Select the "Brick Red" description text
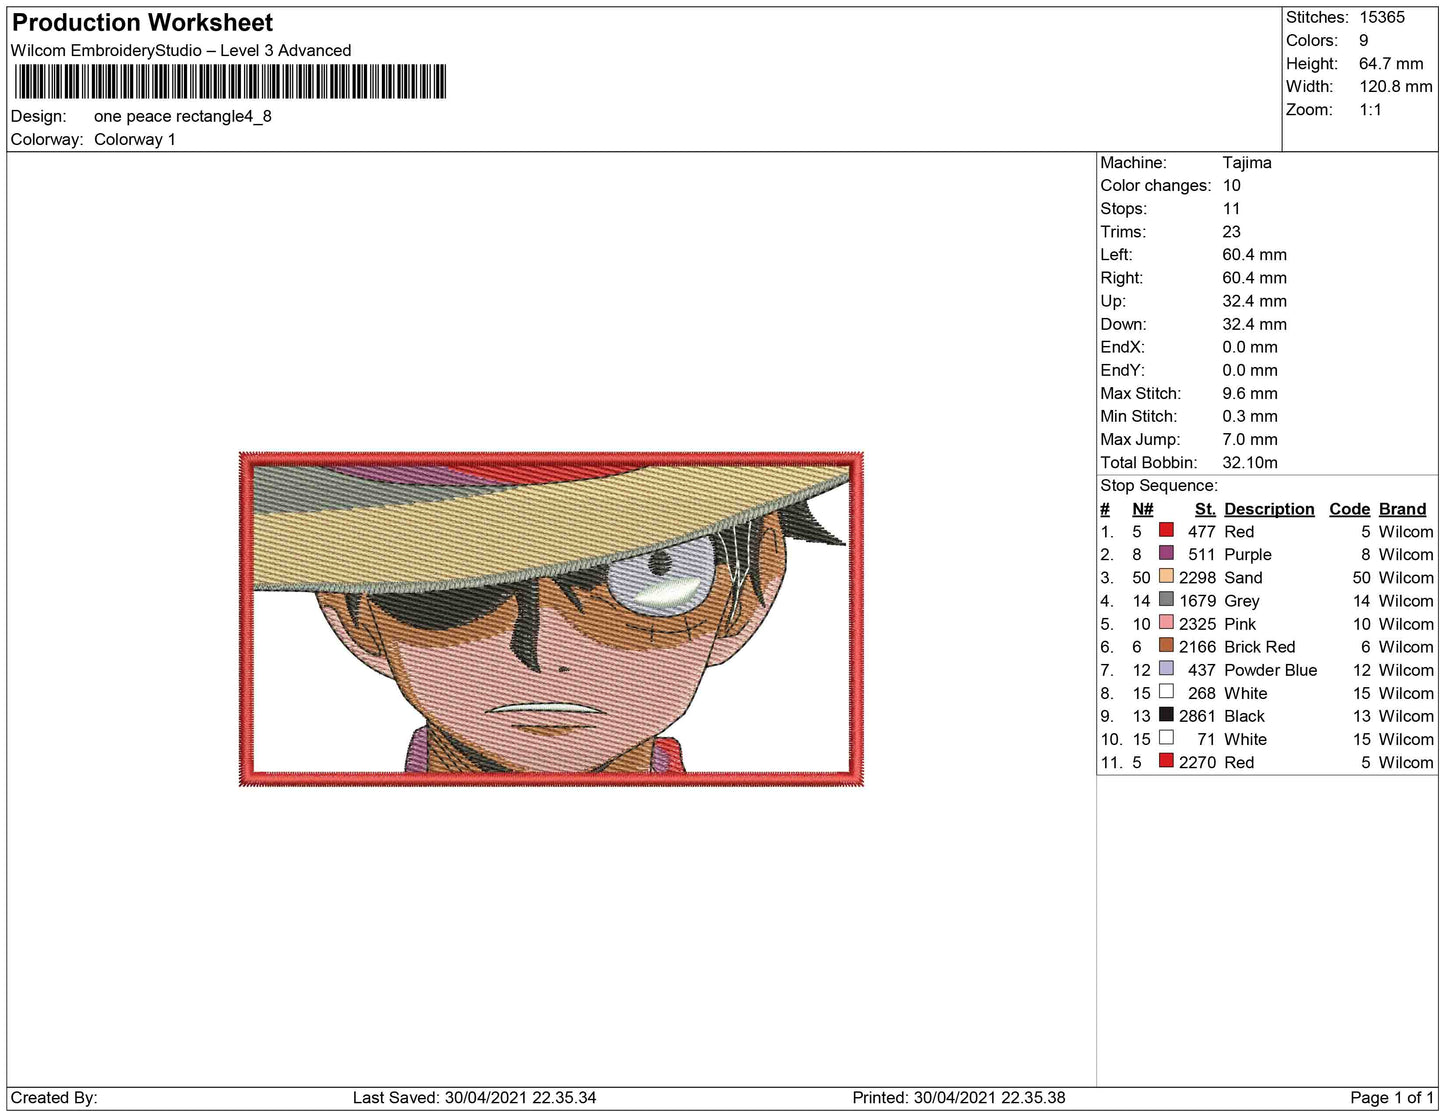The width and height of the screenshot is (1445, 1112). click(x=1259, y=646)
